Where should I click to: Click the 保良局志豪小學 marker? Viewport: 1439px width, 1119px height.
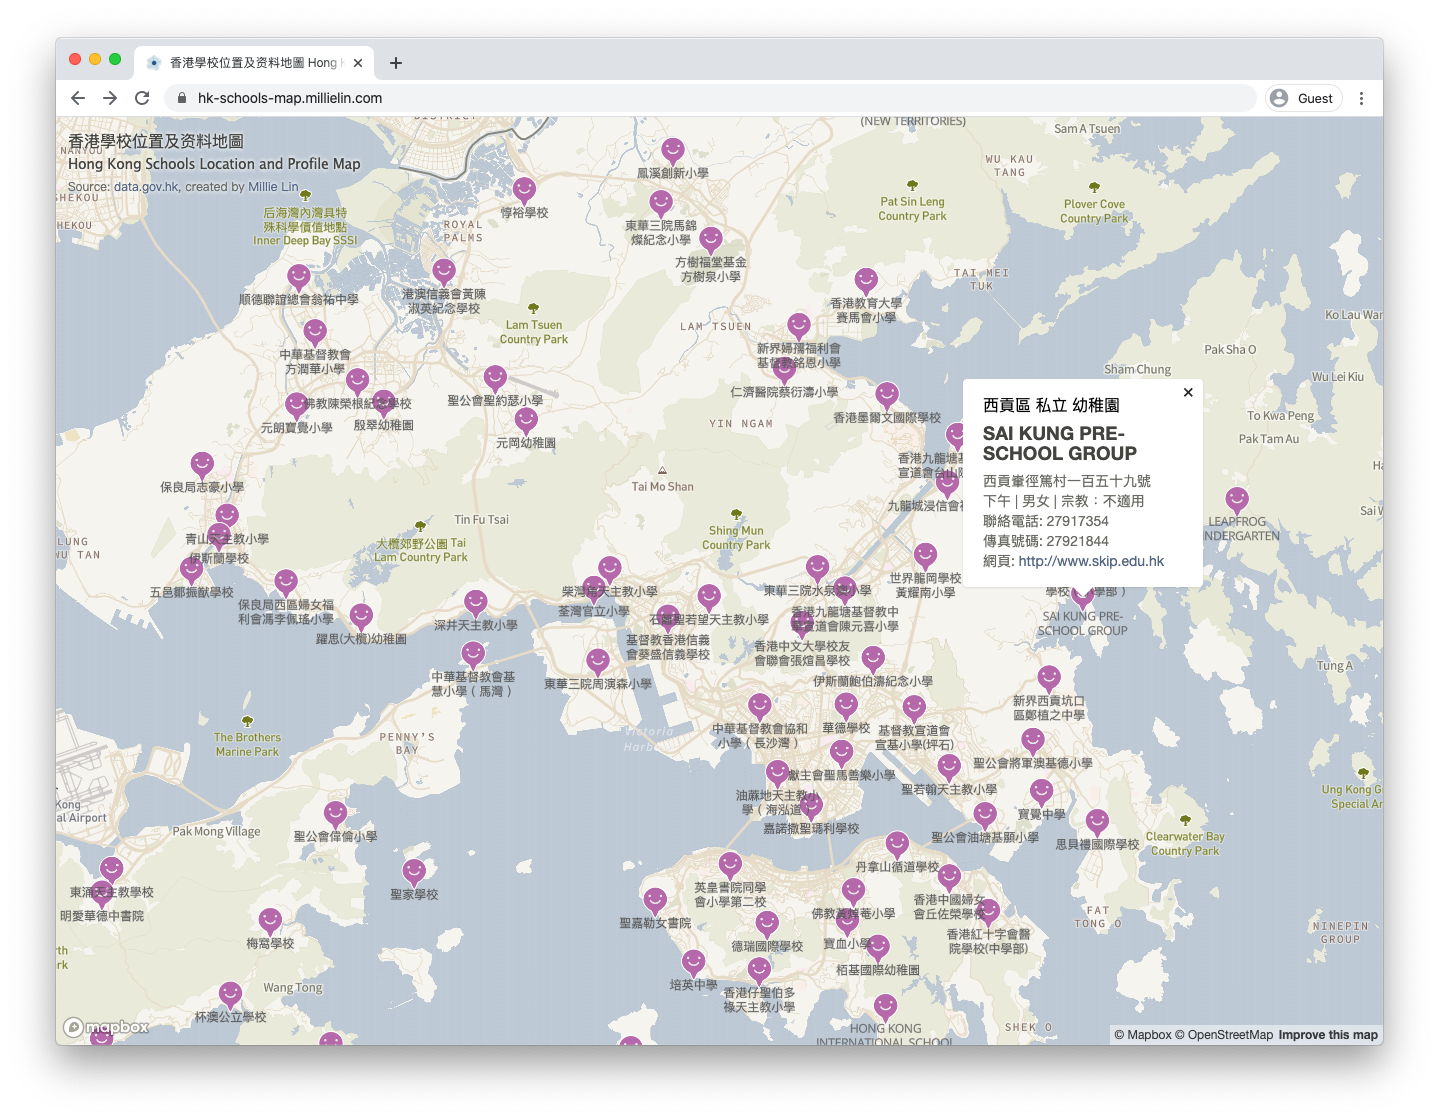pyautogui.click(x=202, y=465)
